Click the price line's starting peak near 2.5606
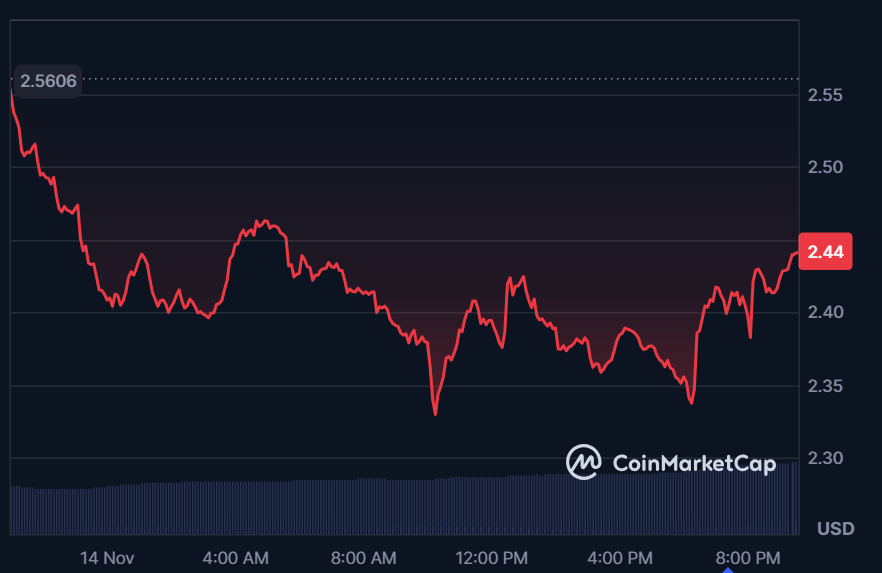Viewport: 882px width, 573px height. pos(12,92)
